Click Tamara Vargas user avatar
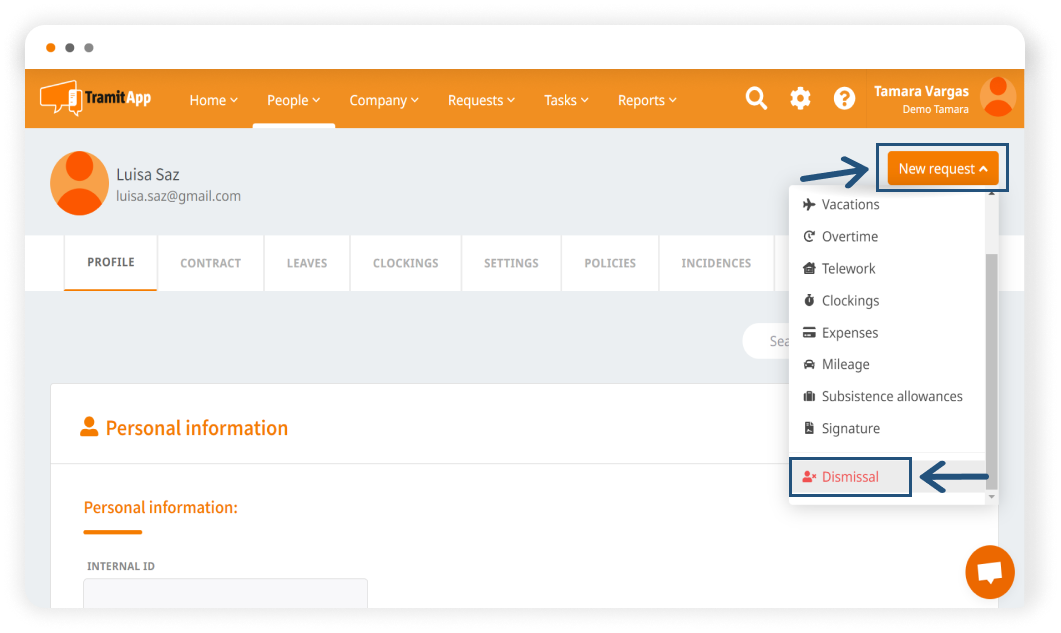The width and height of the screenshot is (1061, 633). coord(997,97)
